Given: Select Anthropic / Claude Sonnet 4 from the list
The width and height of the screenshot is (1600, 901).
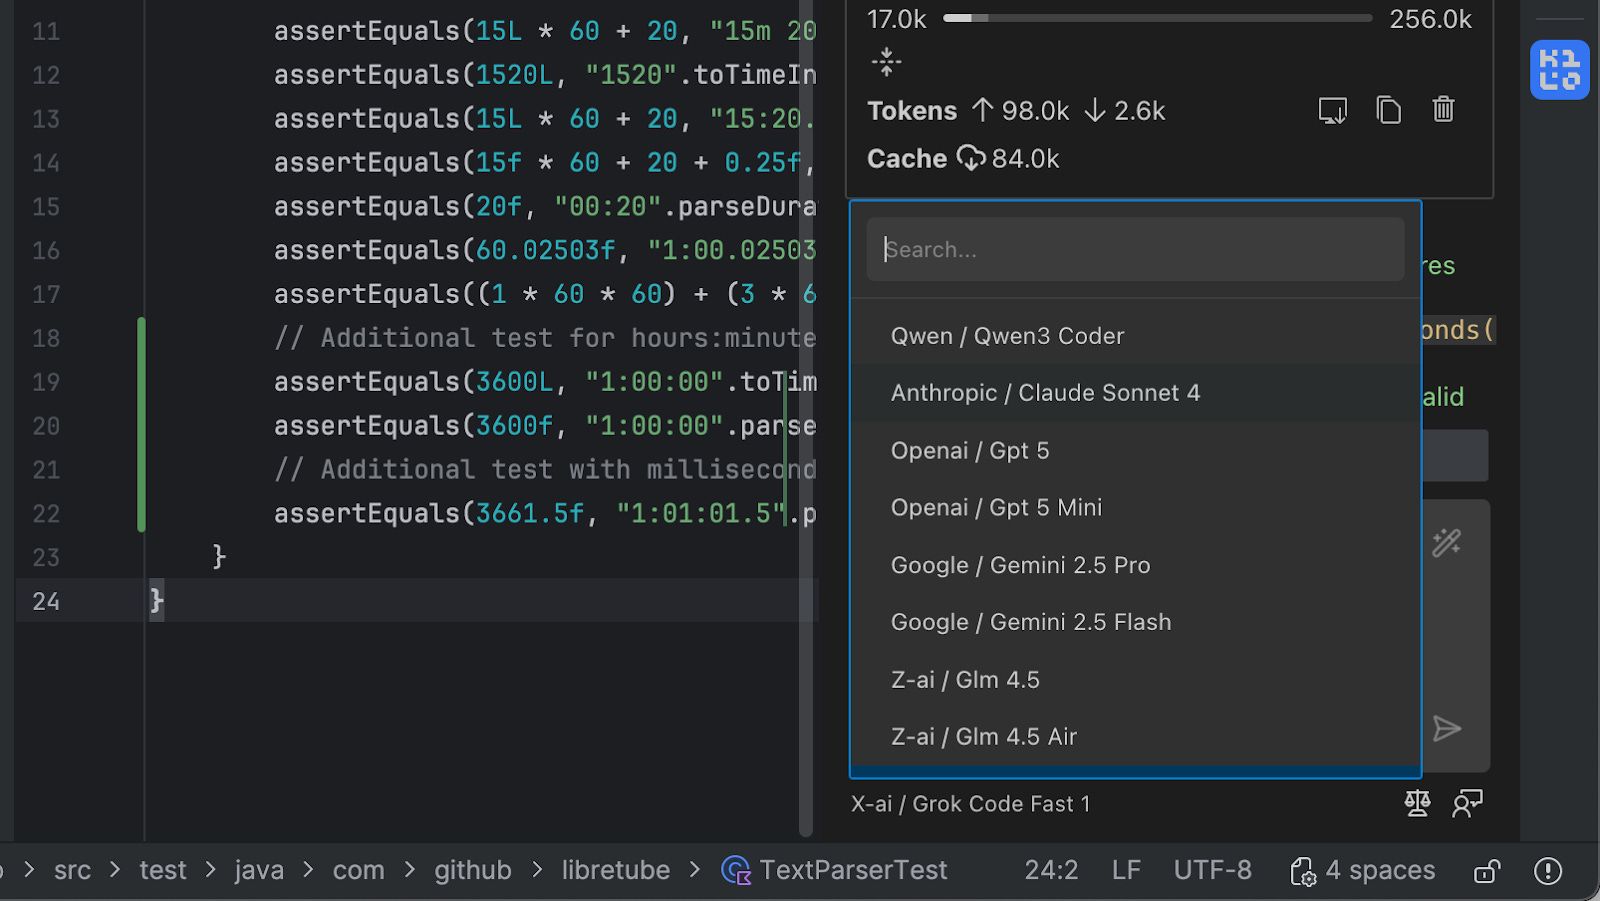Looking at the screenshot, I should tap(1046, 392).
